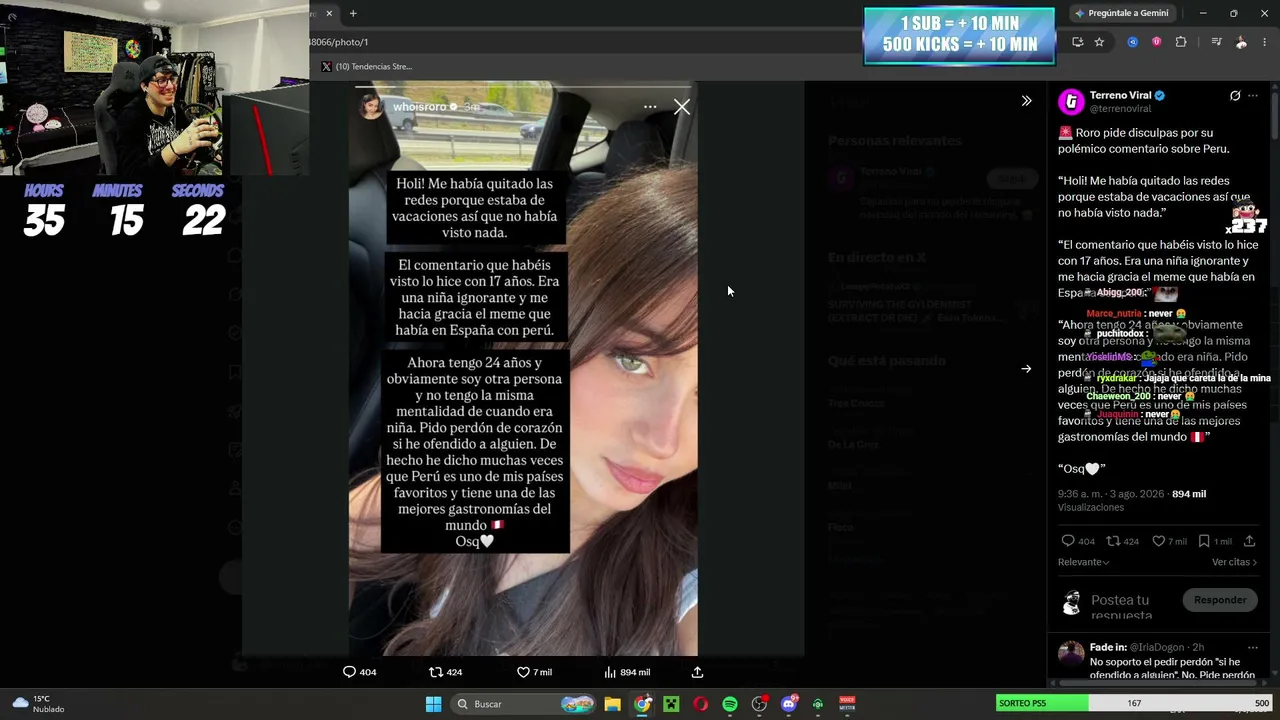Viewport: 1280px width, 720px height.
Task: Open Windows Start menu
Action: pos(433,704)
